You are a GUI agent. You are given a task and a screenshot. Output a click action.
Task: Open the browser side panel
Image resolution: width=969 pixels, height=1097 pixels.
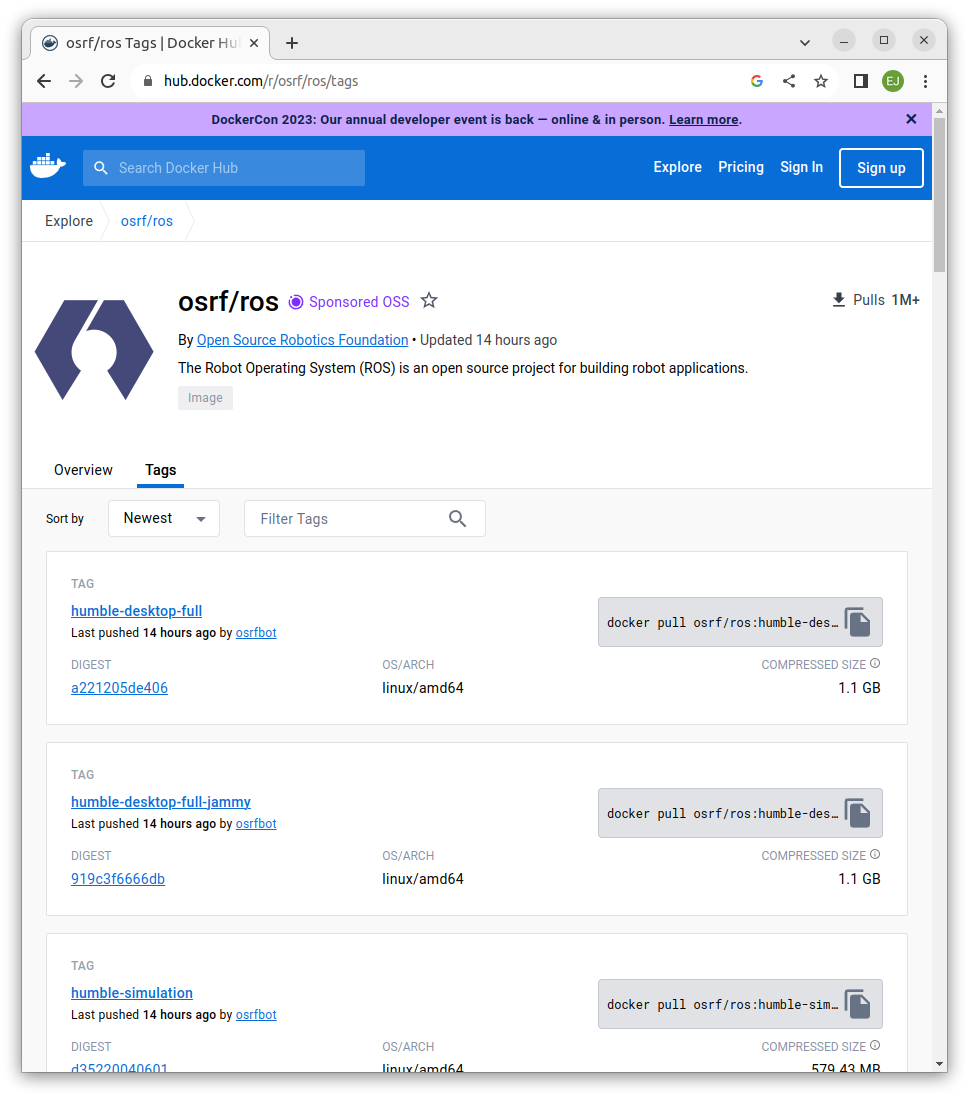click(x=861, y=81)
